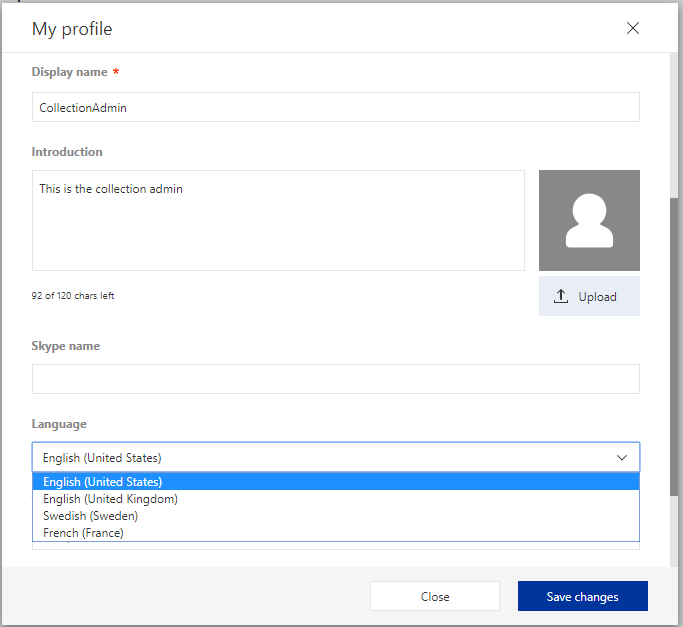Select Swedish (Sweden) from the language list
683x627 pixels.
(x=90, y=516)
